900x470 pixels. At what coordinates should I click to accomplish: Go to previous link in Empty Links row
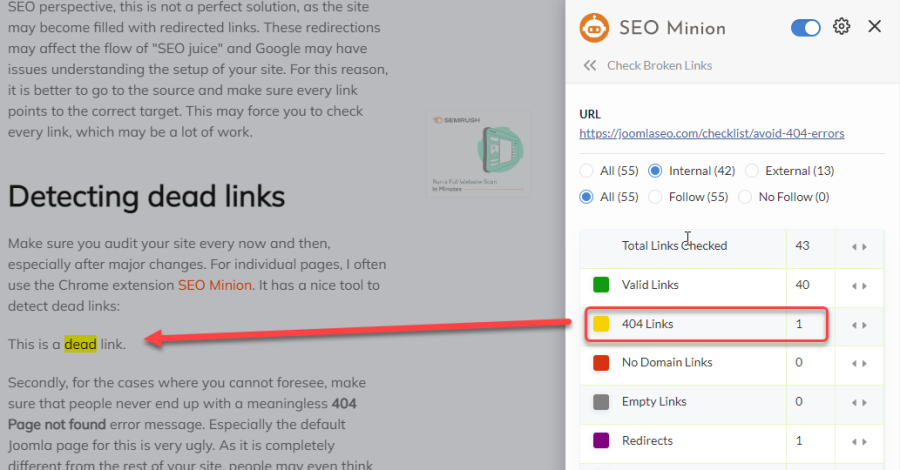point(854,403)
